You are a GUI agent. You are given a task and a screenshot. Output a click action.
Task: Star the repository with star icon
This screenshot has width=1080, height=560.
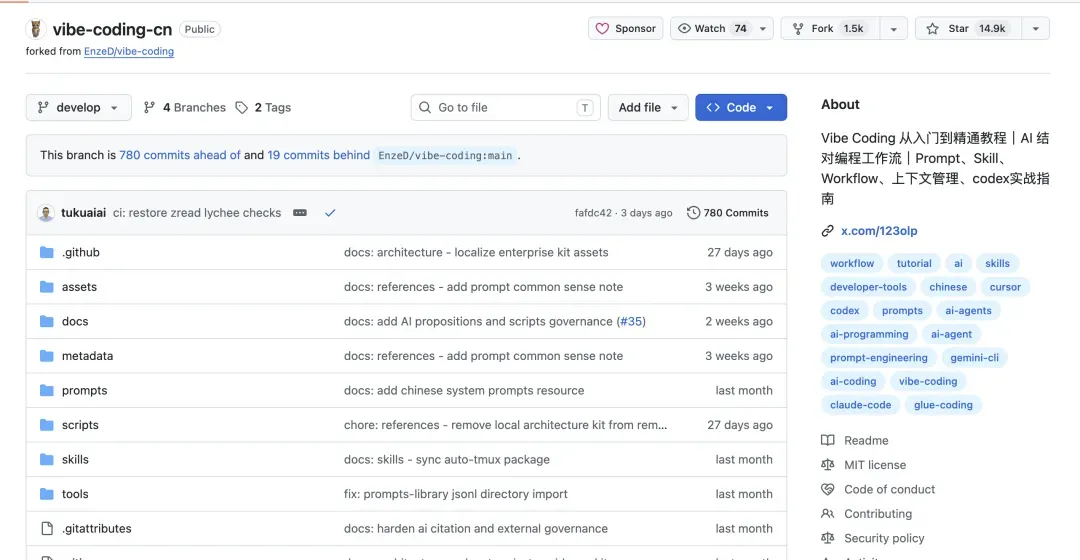pyautogui.click(x=933, y=28)
